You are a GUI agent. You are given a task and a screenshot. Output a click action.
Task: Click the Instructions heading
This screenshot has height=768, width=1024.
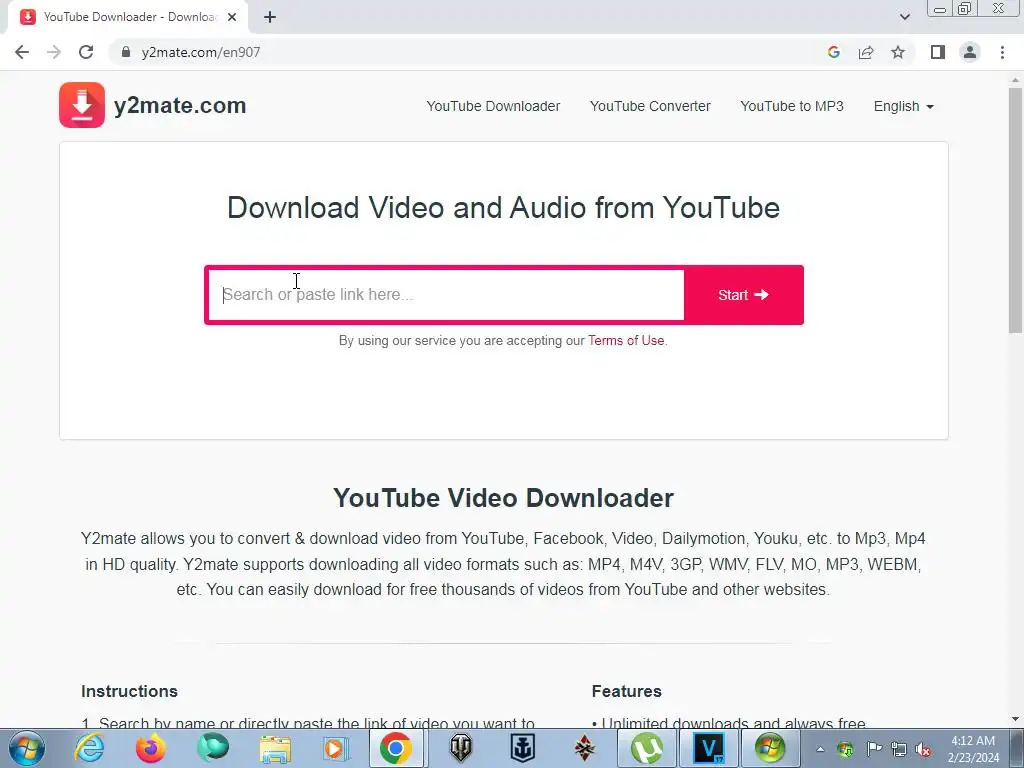tap(129, 691)
